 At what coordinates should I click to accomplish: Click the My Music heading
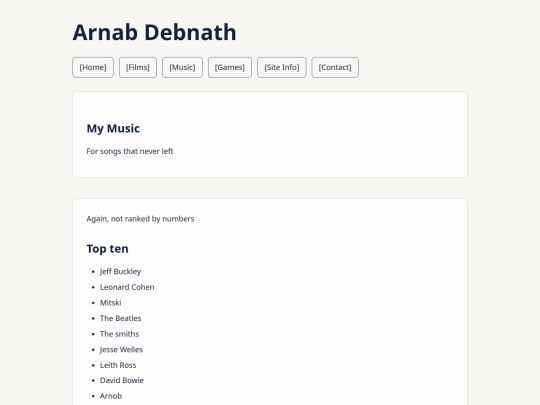click(x=113, y=128)
